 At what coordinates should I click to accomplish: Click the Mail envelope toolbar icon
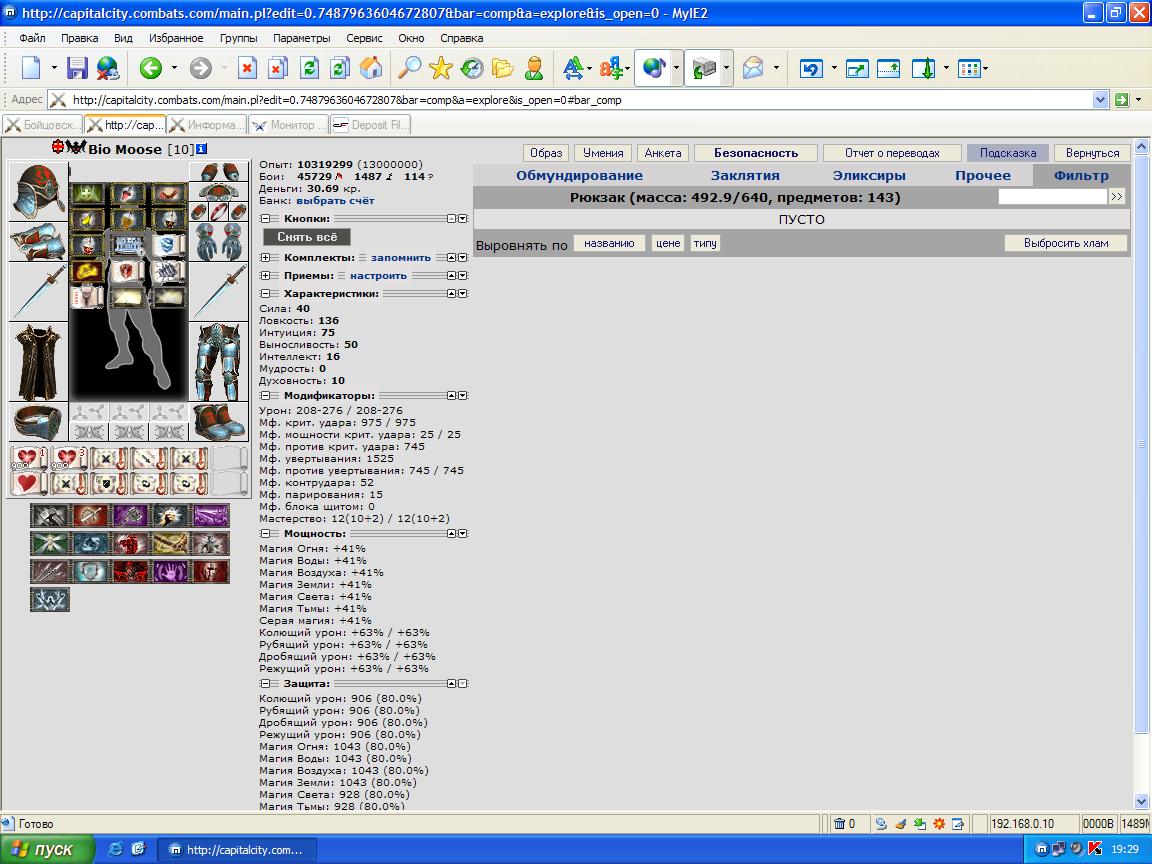753,68
